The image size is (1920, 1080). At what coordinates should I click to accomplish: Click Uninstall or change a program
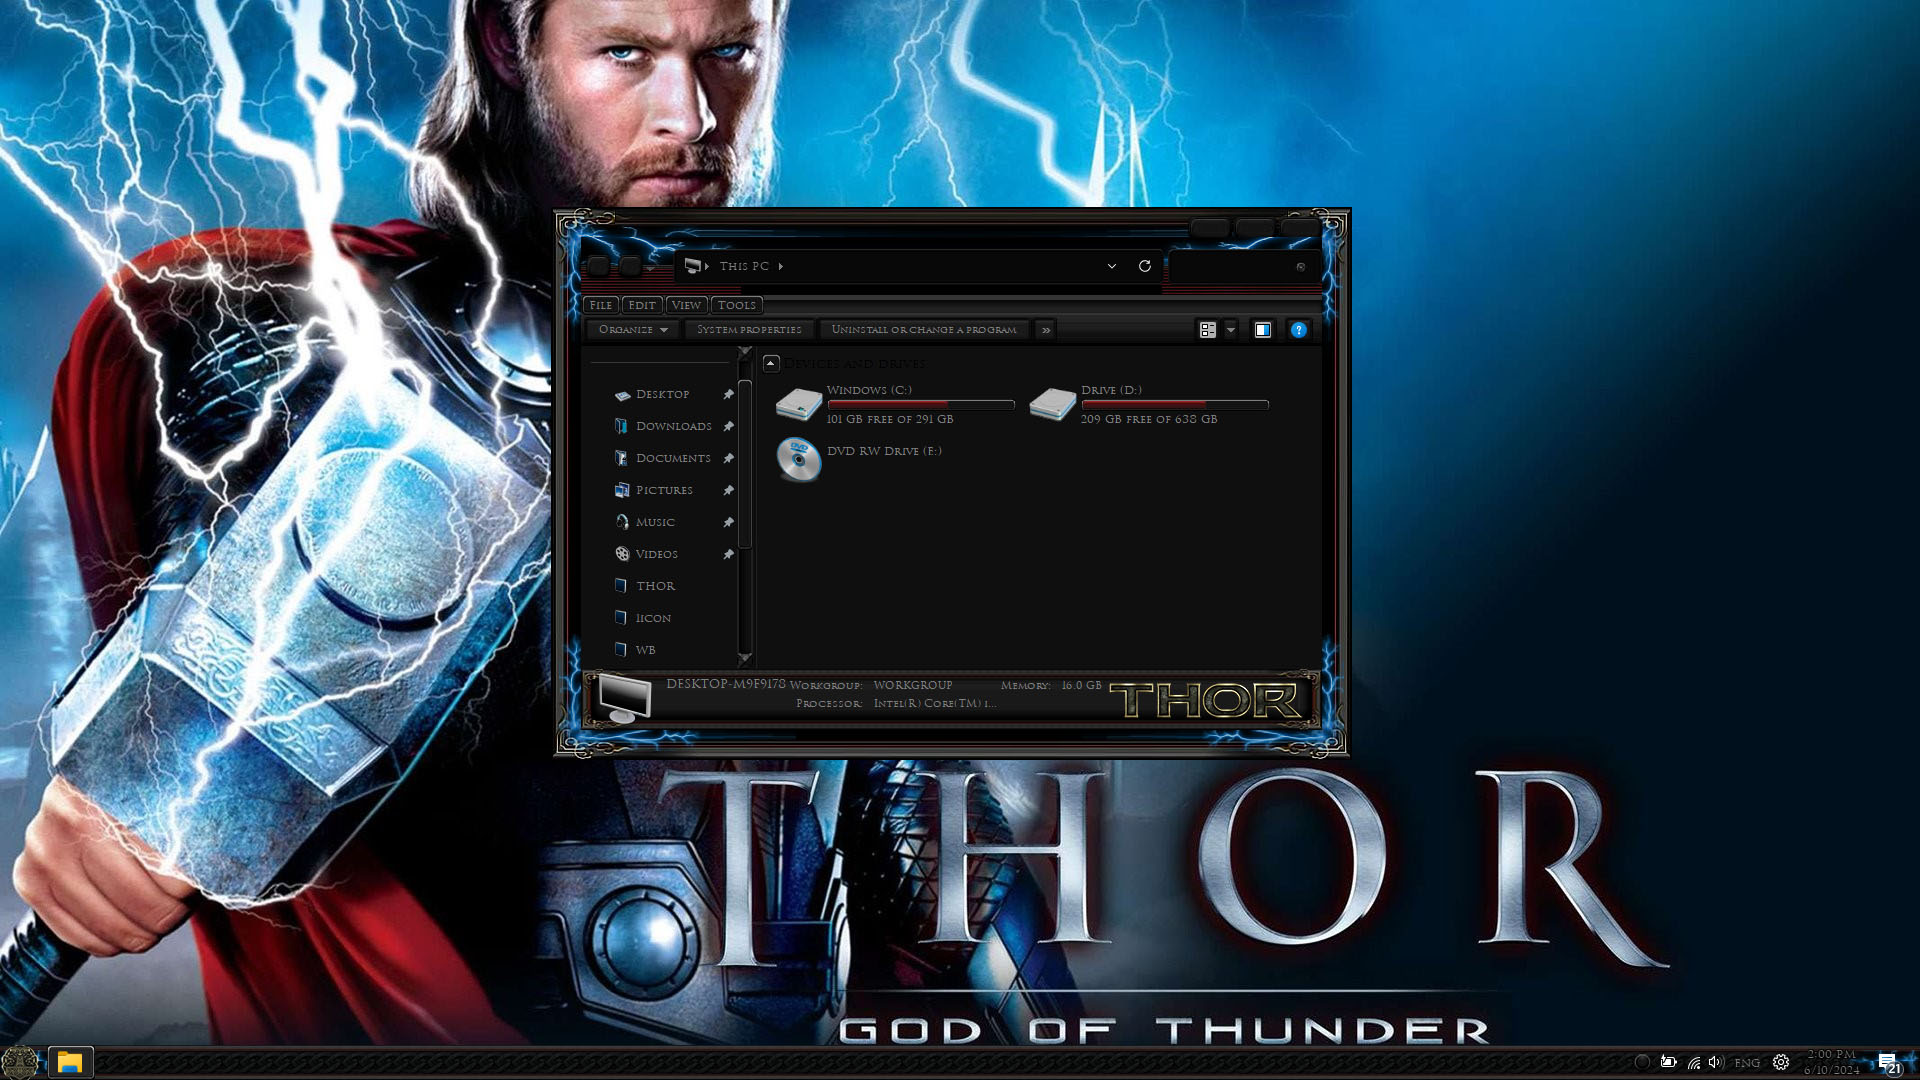[923, 330]
